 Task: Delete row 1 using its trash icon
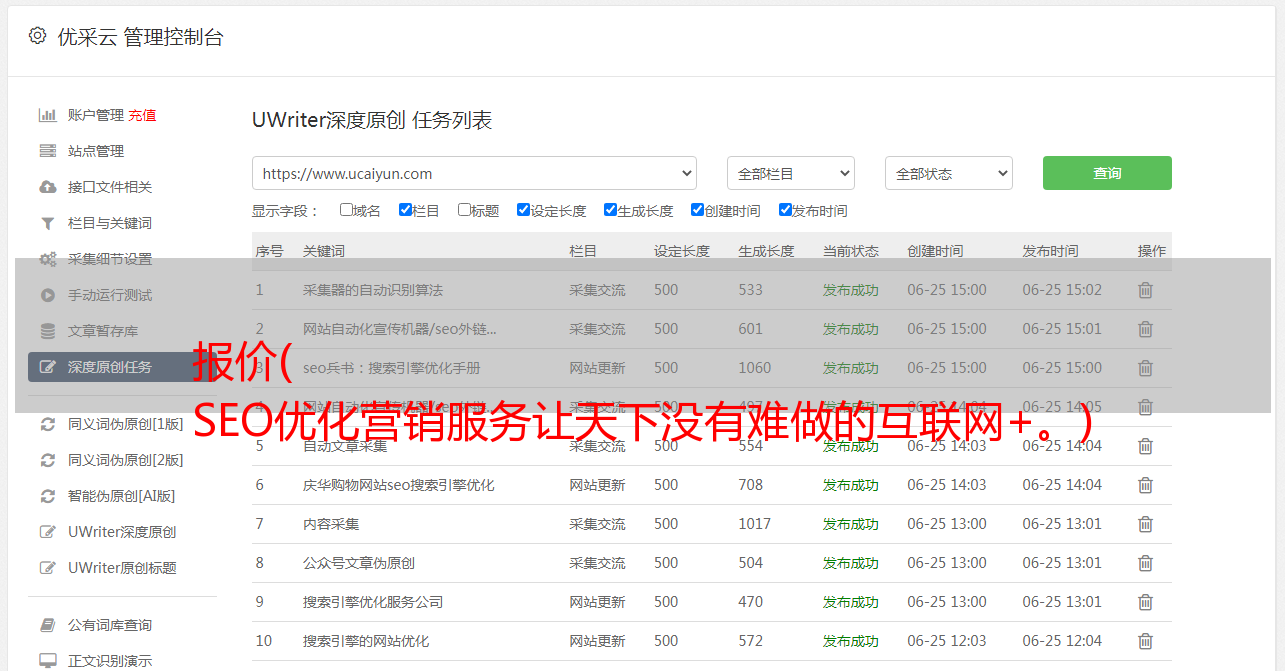point(1145,290)
